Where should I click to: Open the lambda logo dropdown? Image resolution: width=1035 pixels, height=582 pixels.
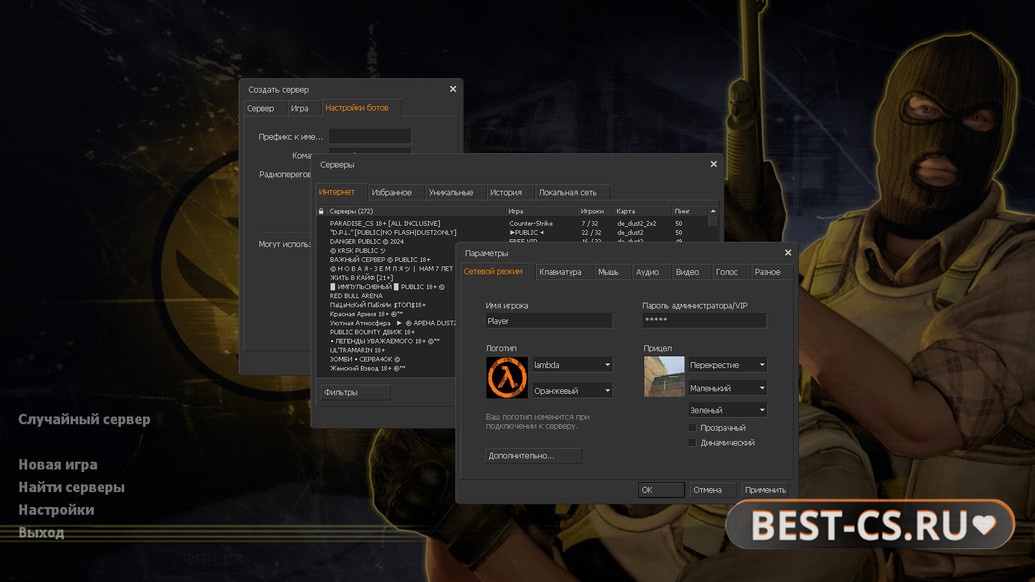[572, 365]
